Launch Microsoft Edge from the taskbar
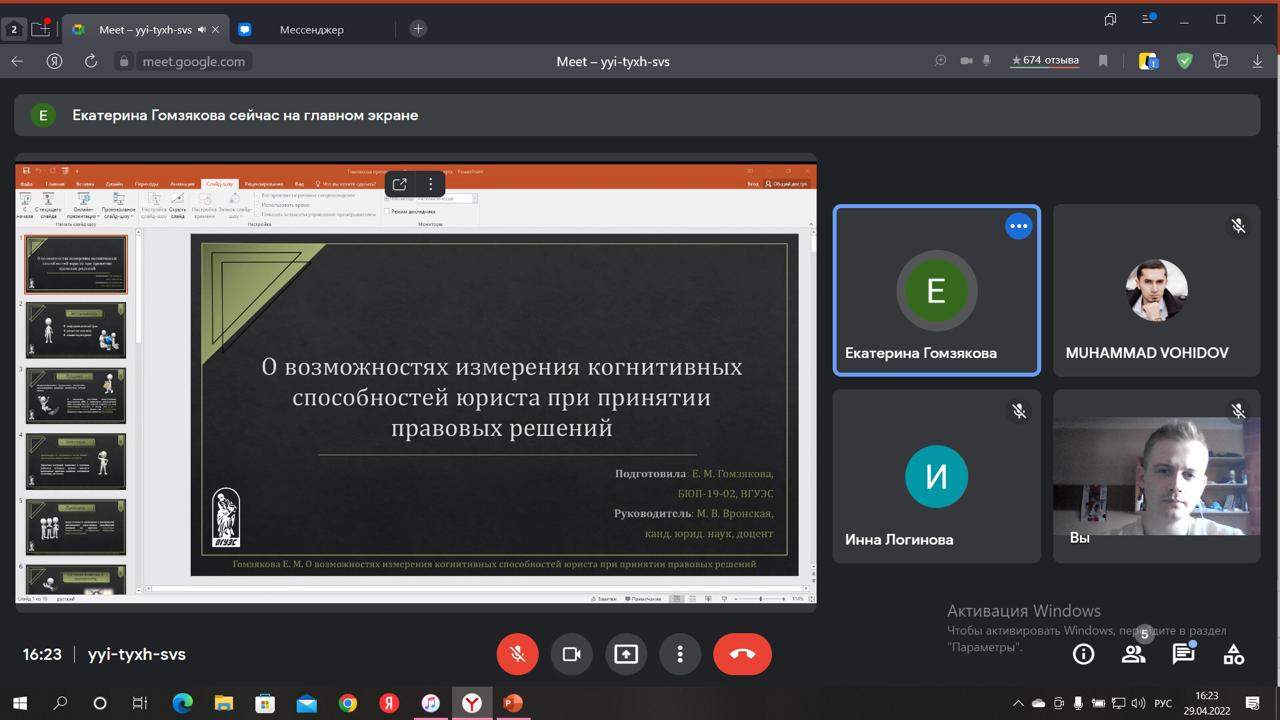The width and height of the screenshot is (1280, 720). tap(182, 703)
